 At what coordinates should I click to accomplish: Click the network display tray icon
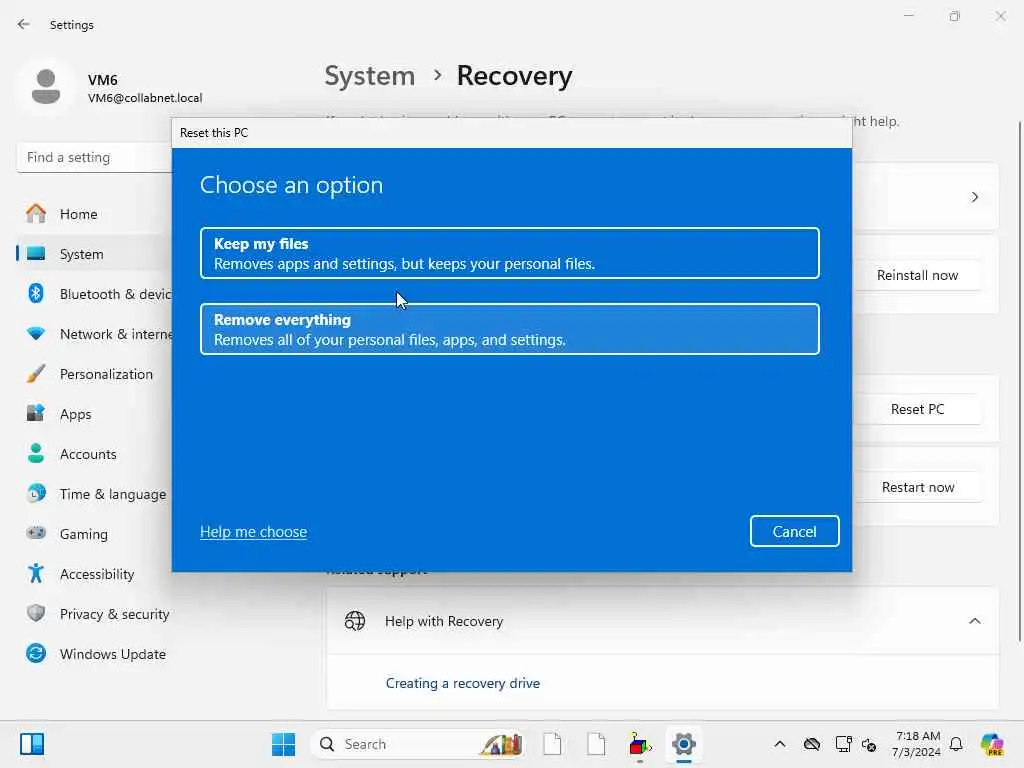click(x=843, y=744)
